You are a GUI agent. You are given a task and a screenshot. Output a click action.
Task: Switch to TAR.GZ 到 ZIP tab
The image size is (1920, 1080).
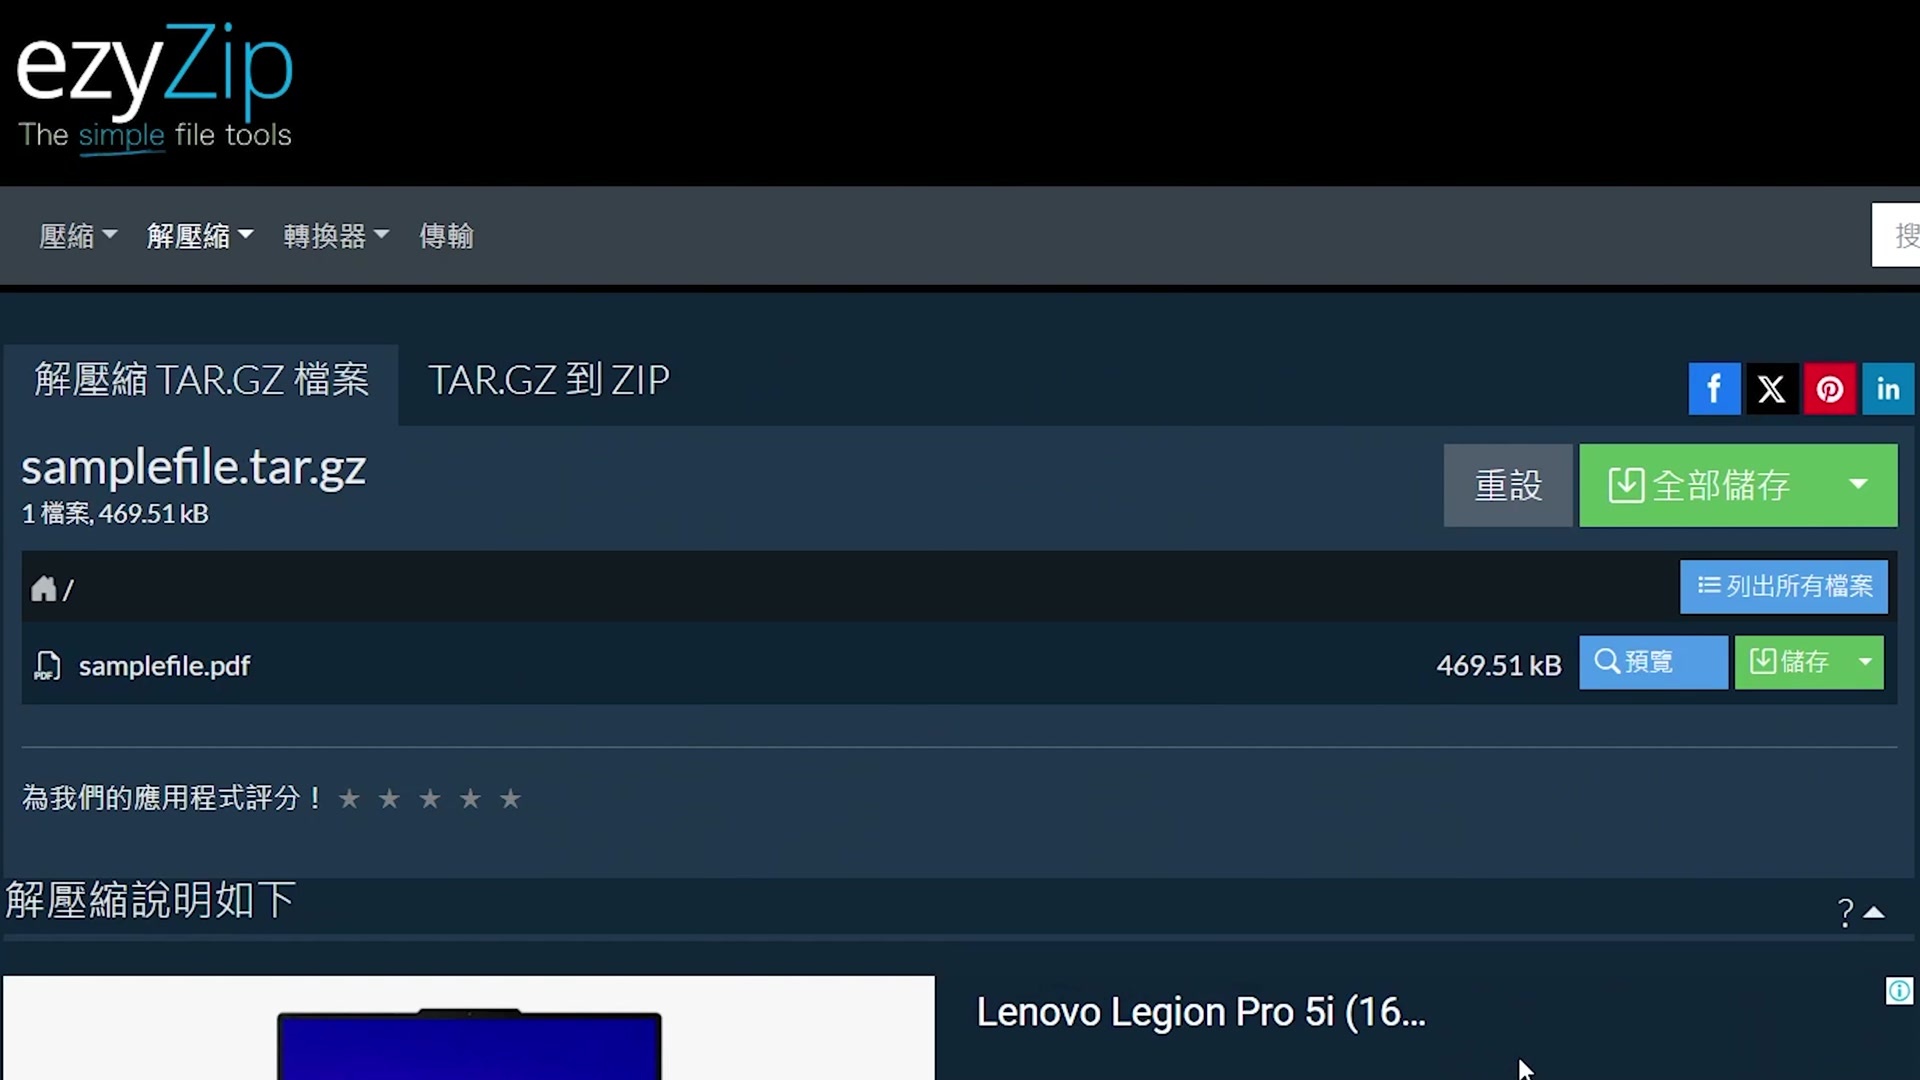[x=549, y=380]
